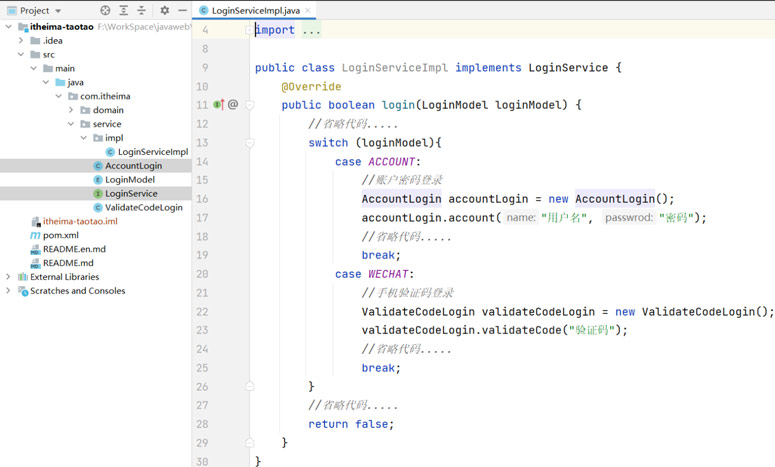This screenshot has width=775, height=467.
Task: Expand the domain package
Action: 71,110
